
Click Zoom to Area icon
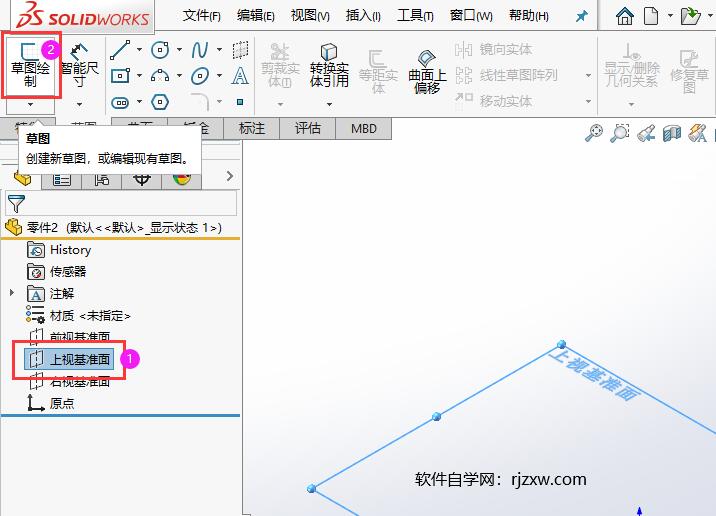point(620,133)
